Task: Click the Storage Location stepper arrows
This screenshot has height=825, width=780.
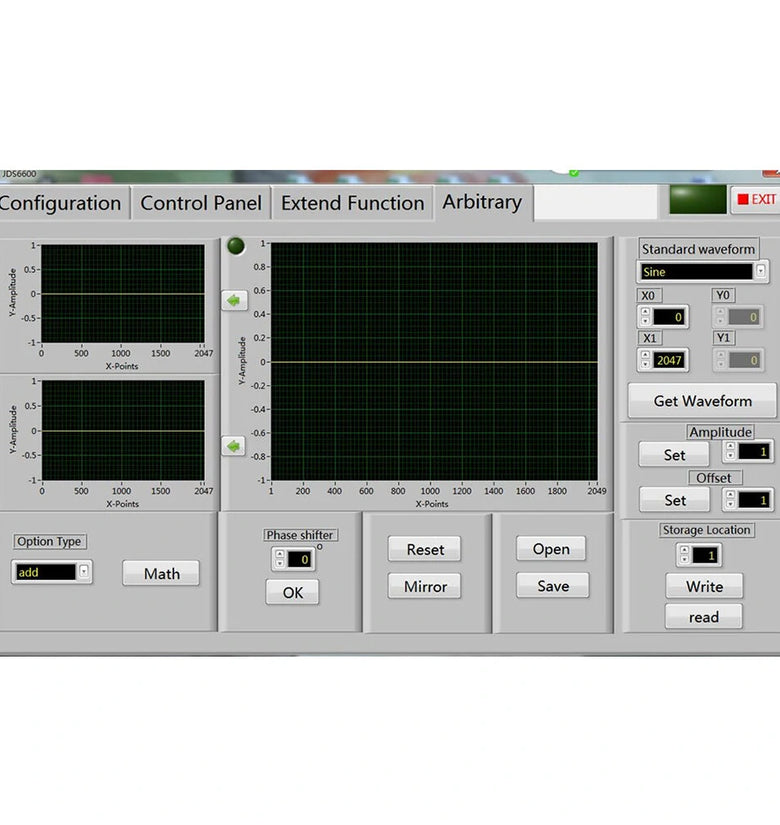Action: [684, 555]
